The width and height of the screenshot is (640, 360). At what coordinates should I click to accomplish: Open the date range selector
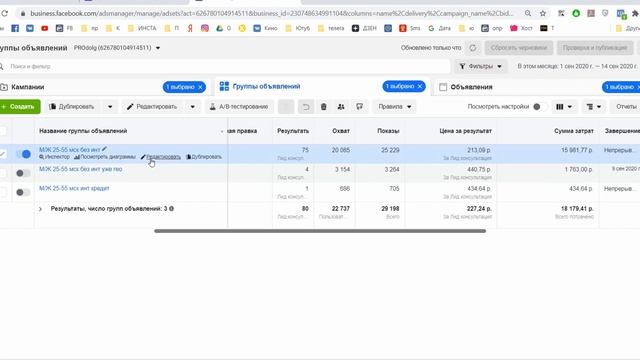pos(578,66)
